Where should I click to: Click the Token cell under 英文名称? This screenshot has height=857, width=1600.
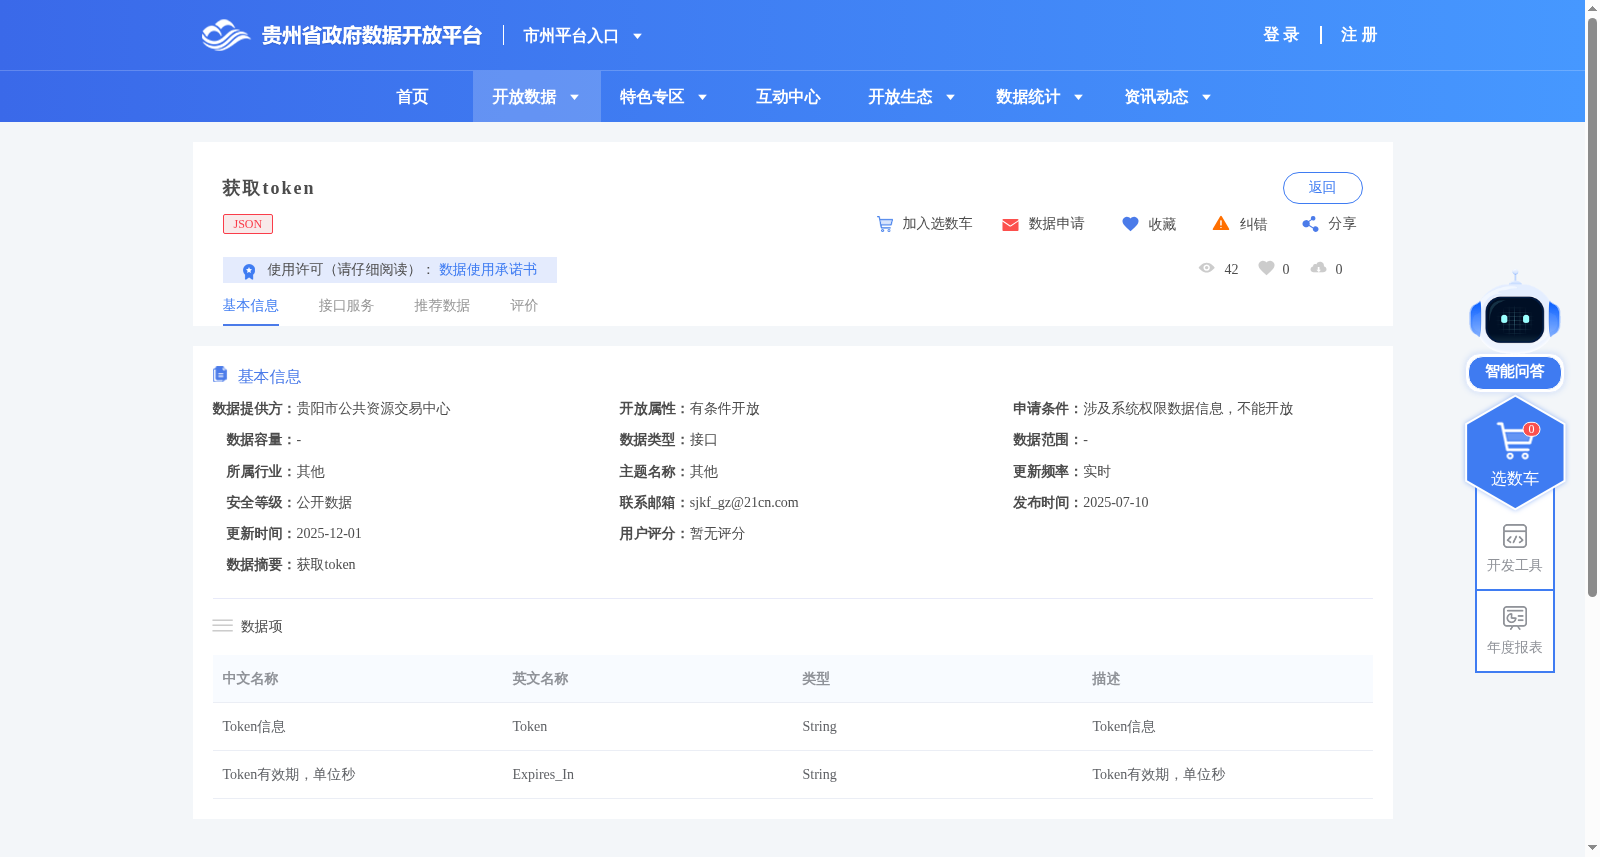tap(530, 727)
